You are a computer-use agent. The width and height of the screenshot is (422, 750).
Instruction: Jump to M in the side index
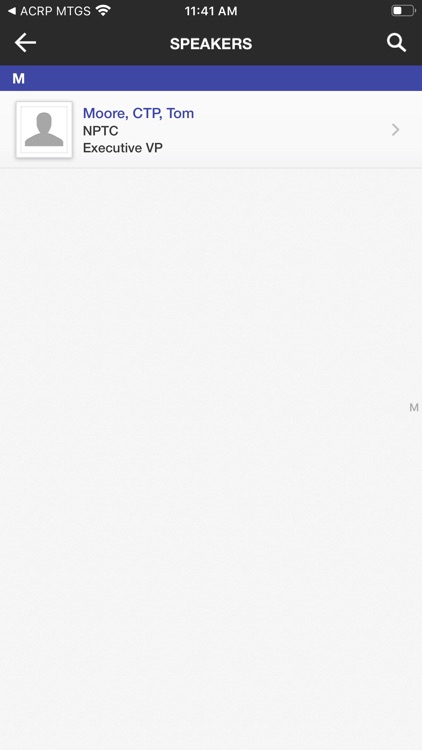tap(414, 408)
